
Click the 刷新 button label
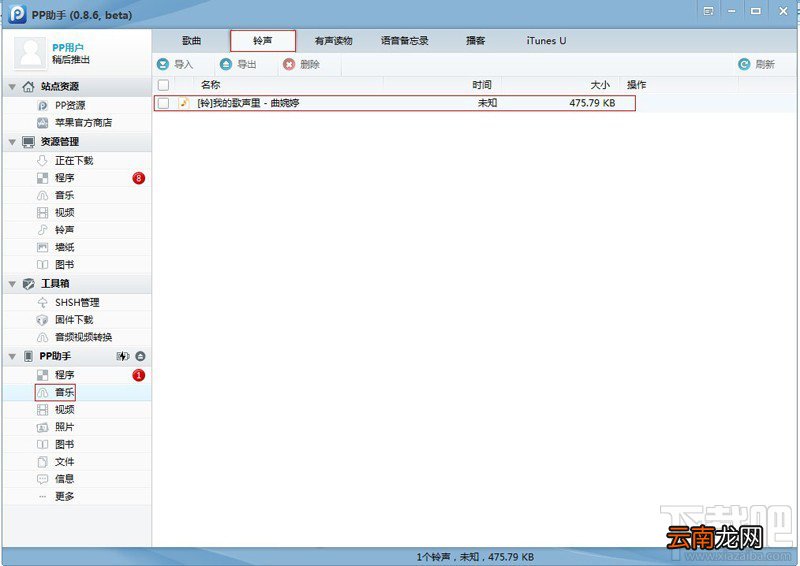(765, 64)
